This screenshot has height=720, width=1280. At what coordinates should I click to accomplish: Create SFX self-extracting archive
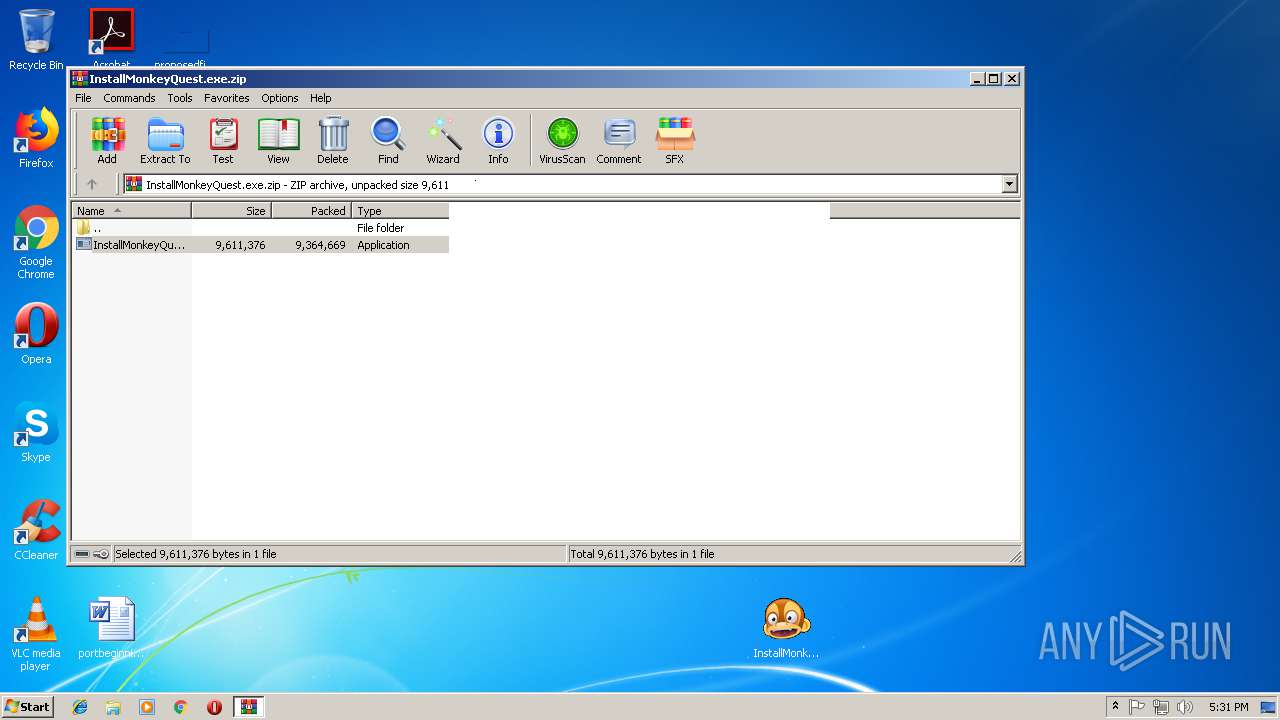coord(675,141)
